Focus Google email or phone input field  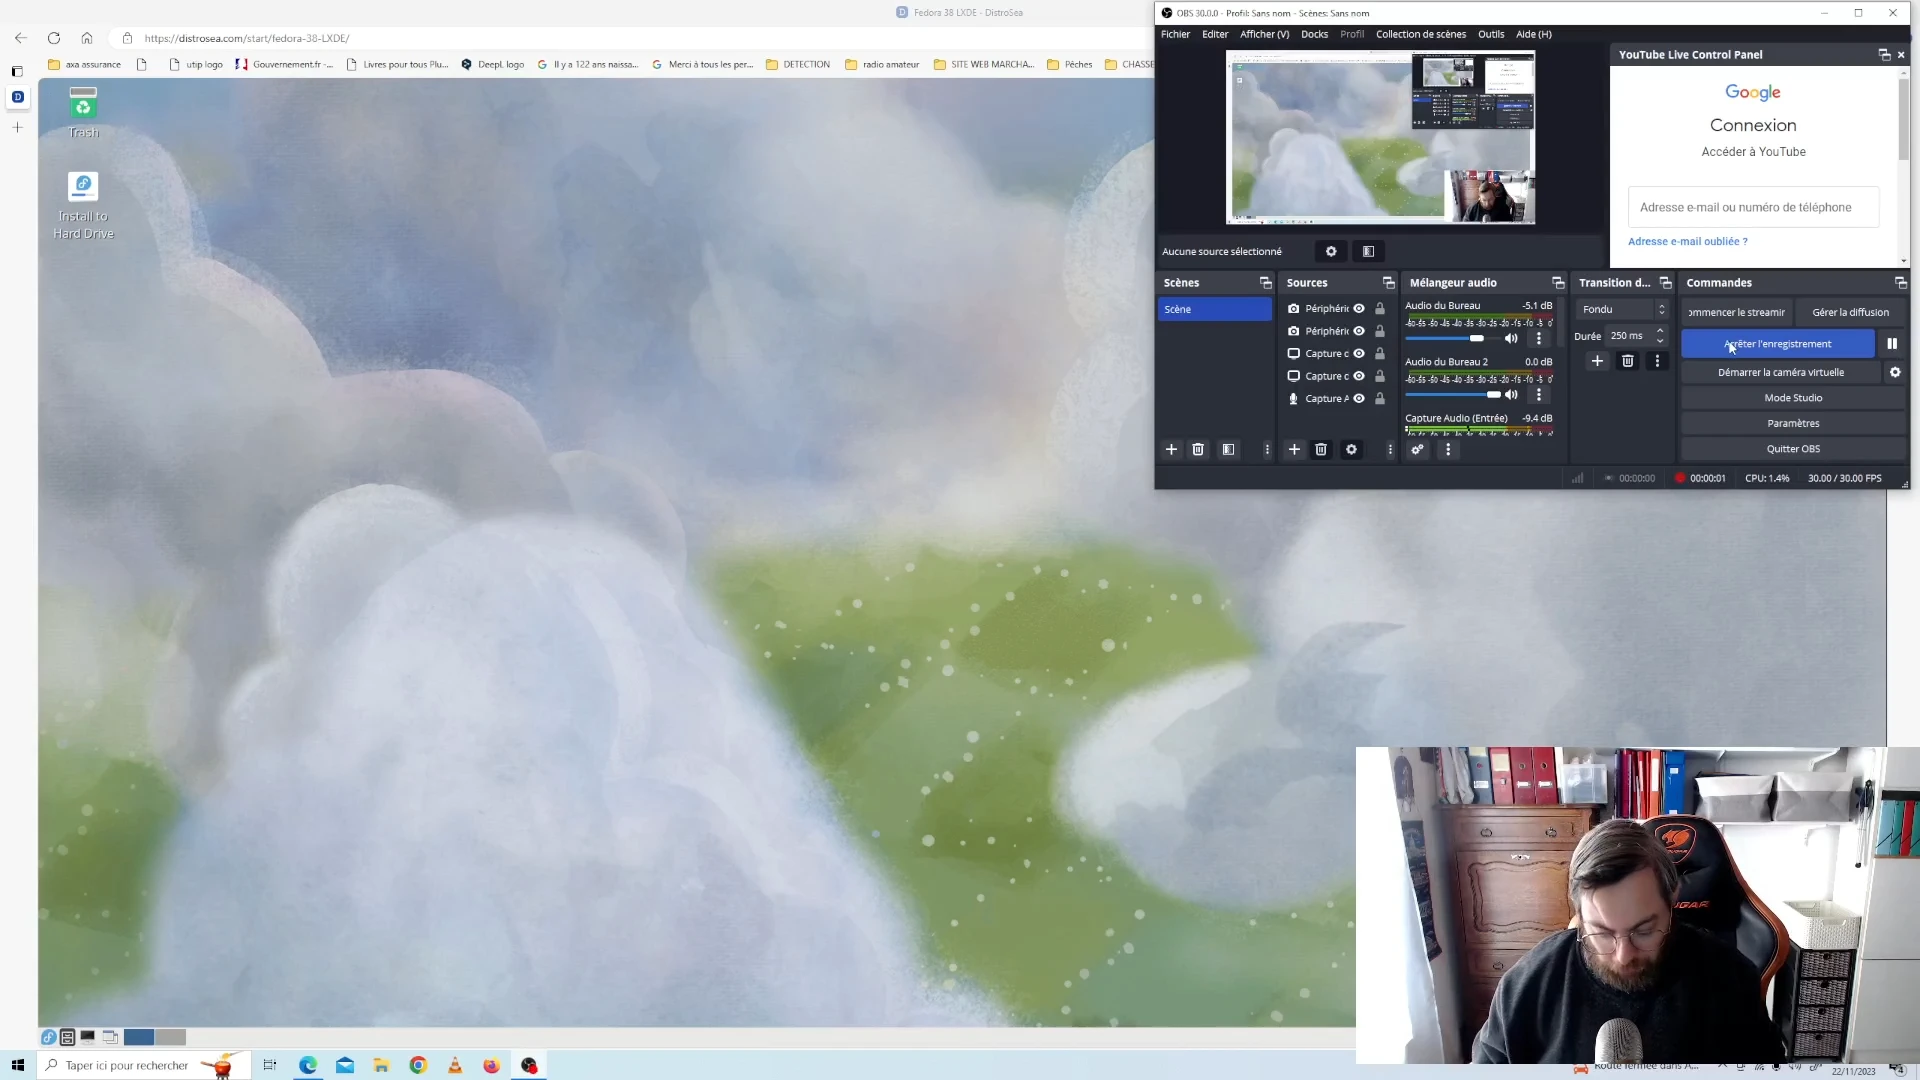pyautogui.click(x=1753, y=207)
